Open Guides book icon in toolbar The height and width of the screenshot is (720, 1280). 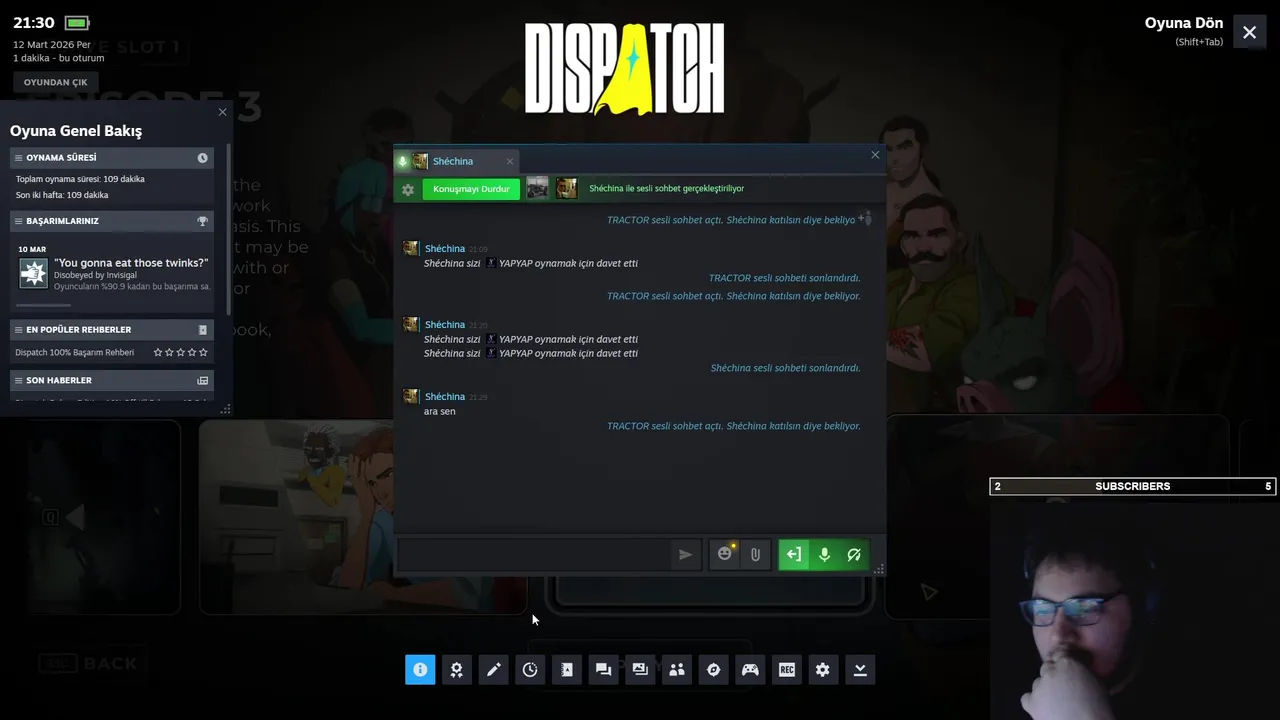pyautogui.click(x=567, y=670)
